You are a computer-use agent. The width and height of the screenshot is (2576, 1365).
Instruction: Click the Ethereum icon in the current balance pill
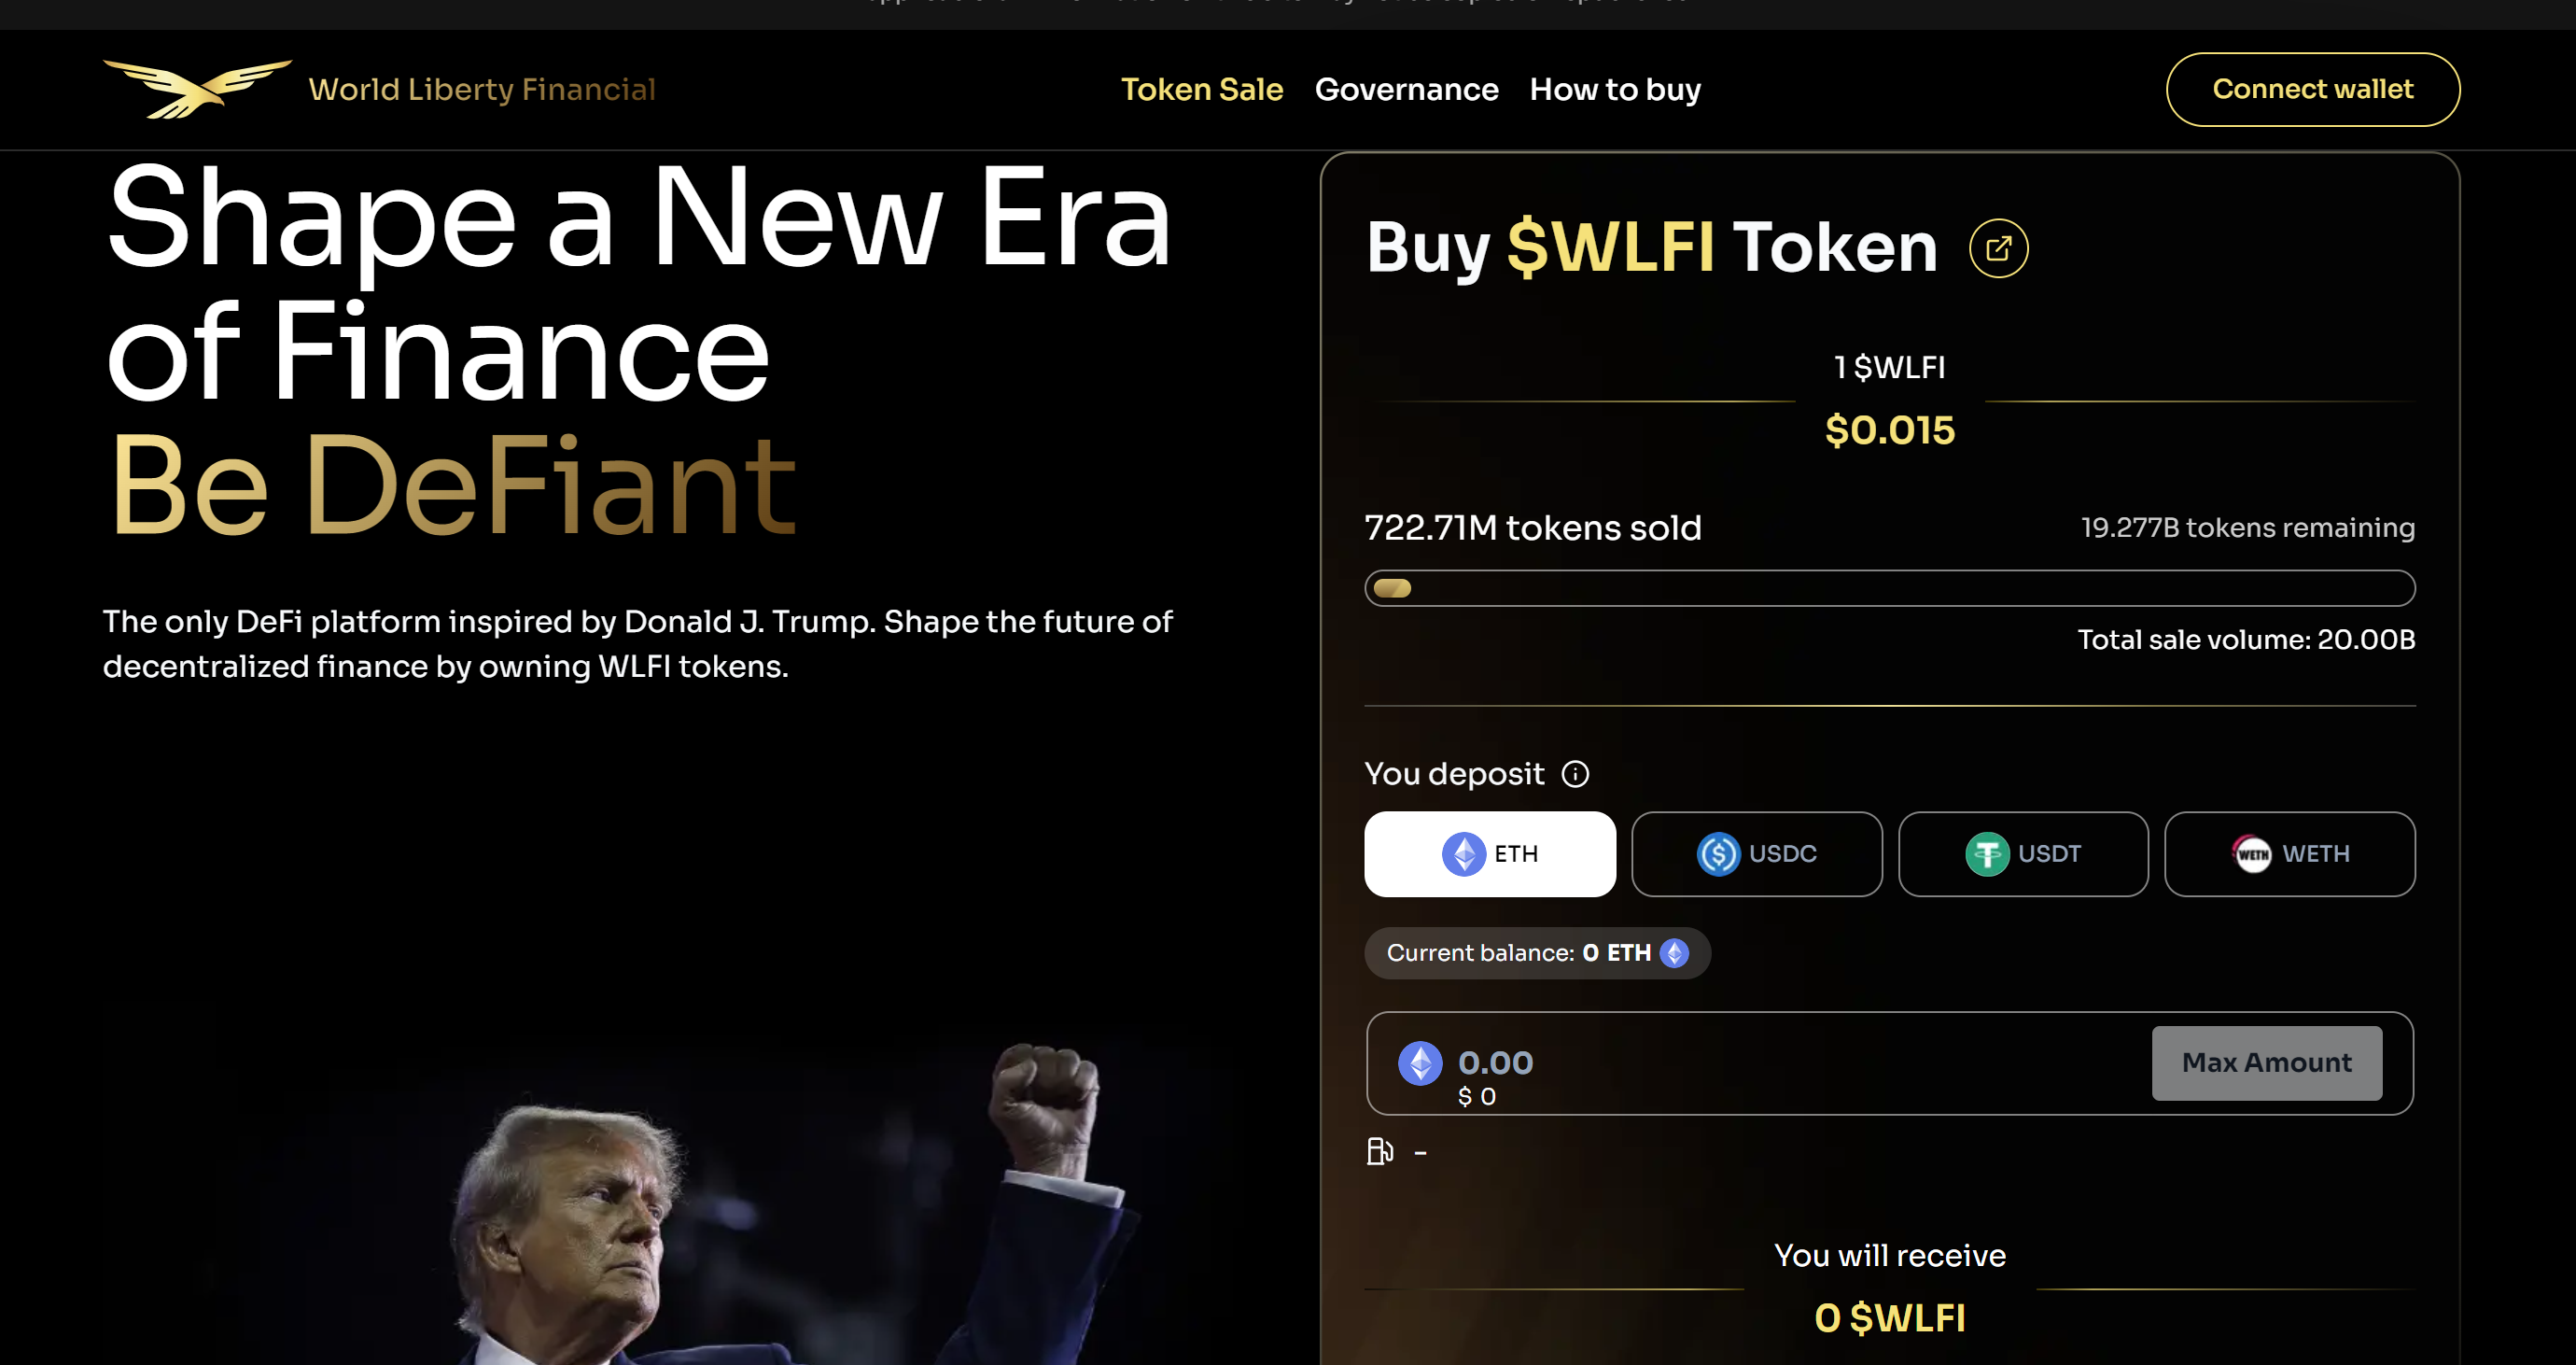pos(1674,953)
